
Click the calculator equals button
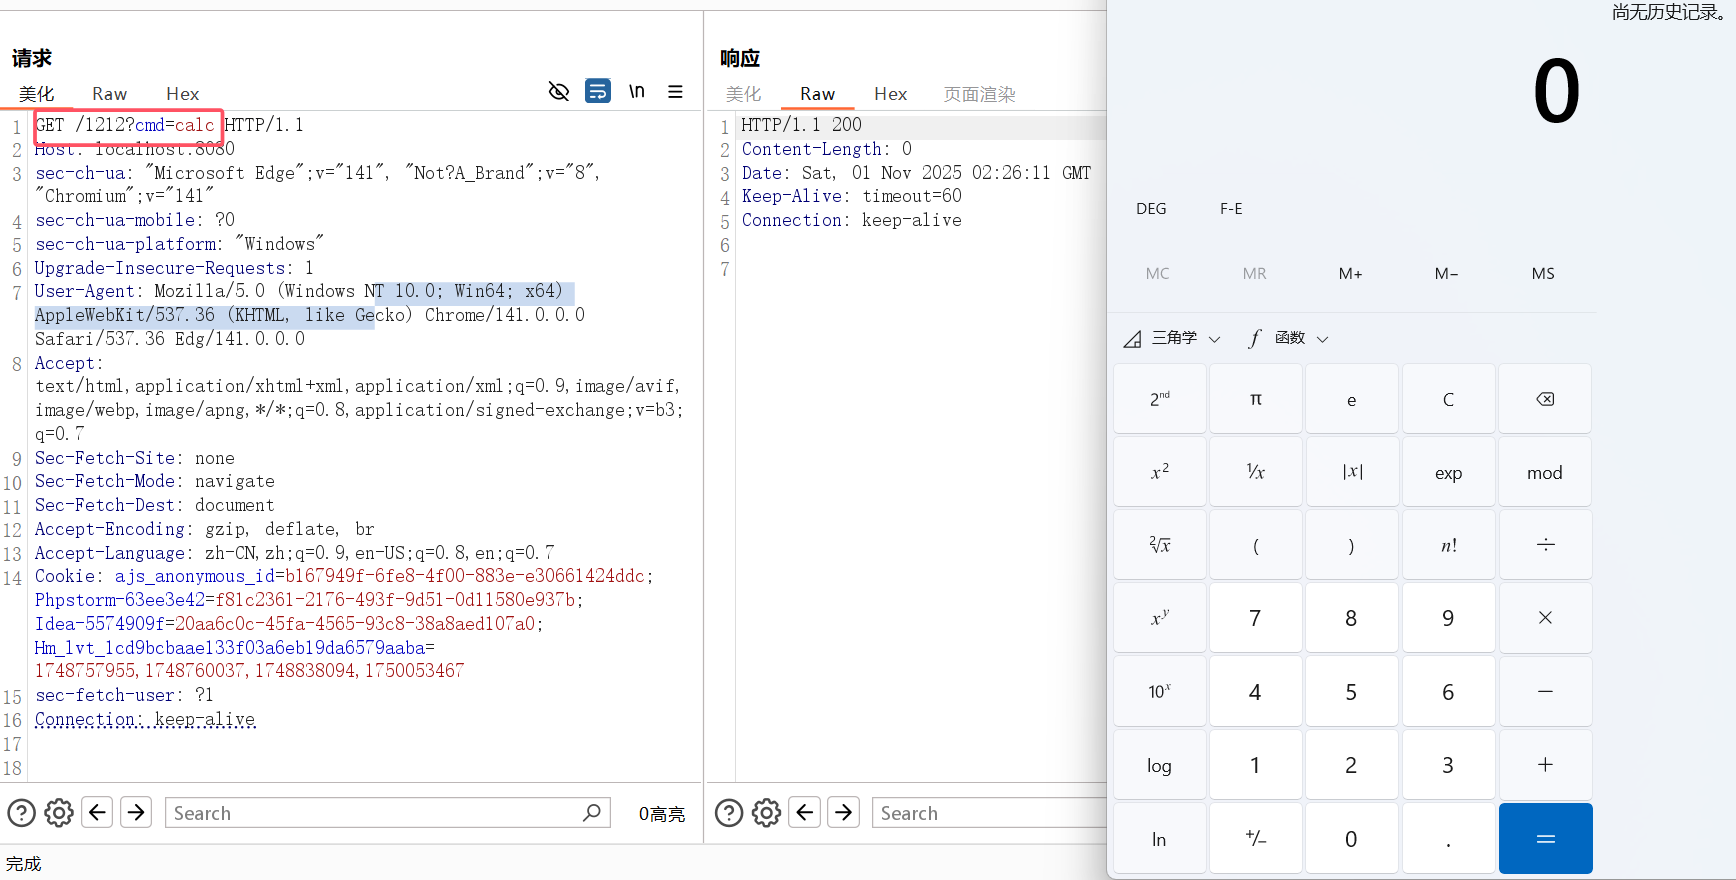pos(1545,839)
